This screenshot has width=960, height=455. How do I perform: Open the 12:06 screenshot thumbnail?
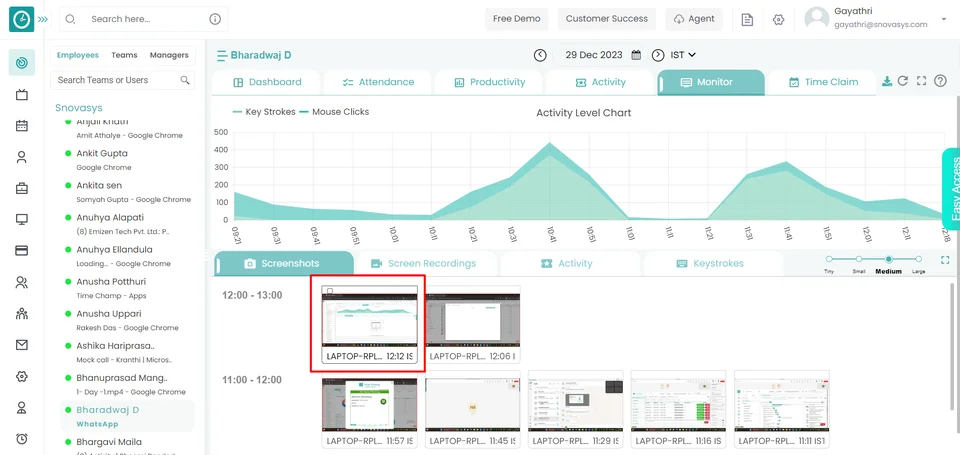pos(473,320)
